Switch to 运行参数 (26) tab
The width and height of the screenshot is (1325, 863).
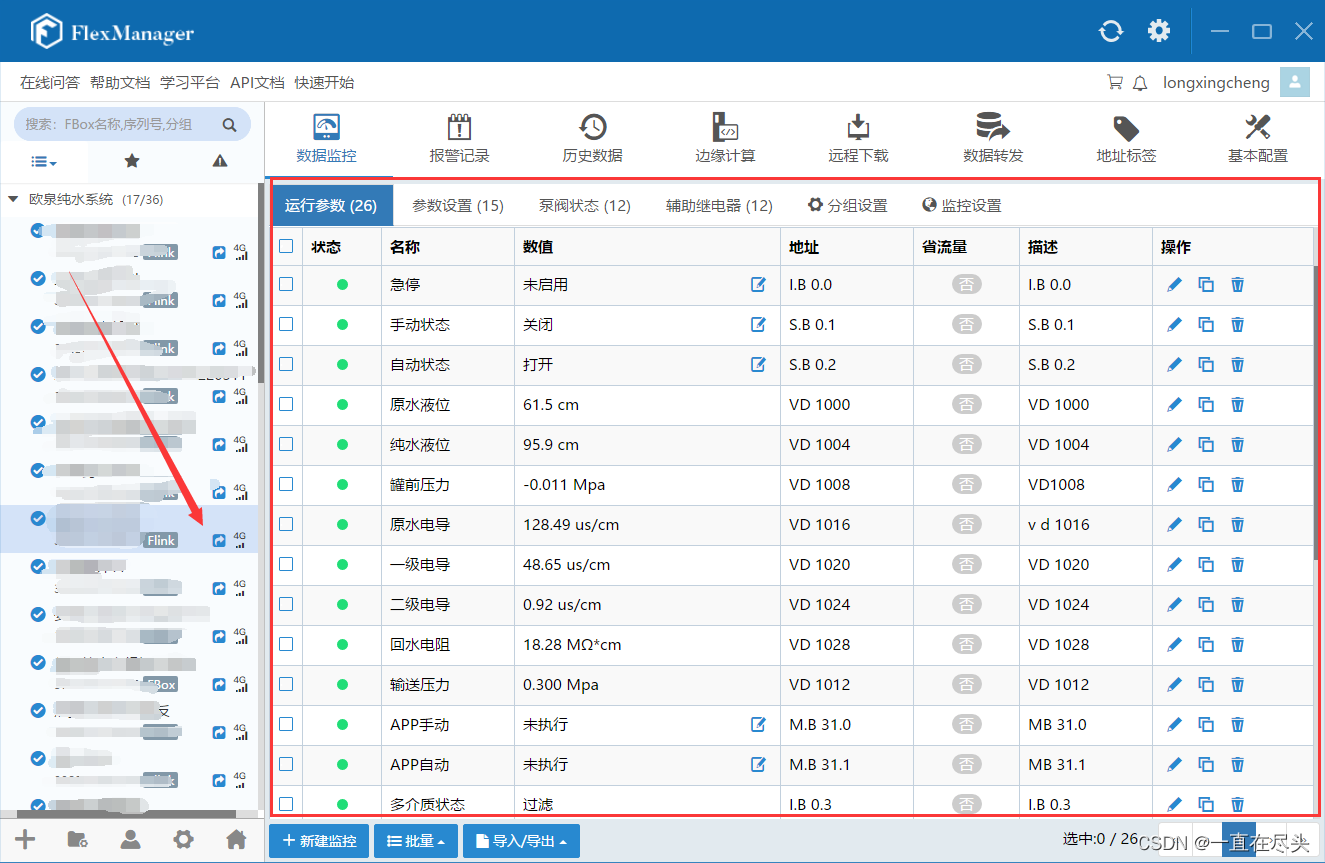pos(331,205)
